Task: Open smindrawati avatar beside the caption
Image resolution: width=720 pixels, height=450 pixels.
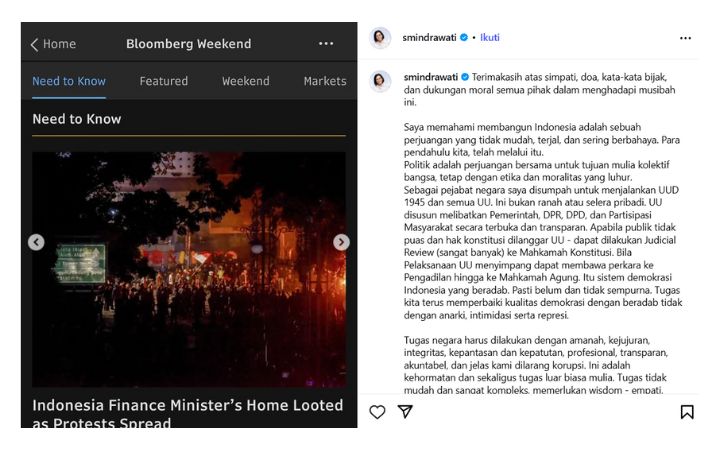Action: [380, 81]
